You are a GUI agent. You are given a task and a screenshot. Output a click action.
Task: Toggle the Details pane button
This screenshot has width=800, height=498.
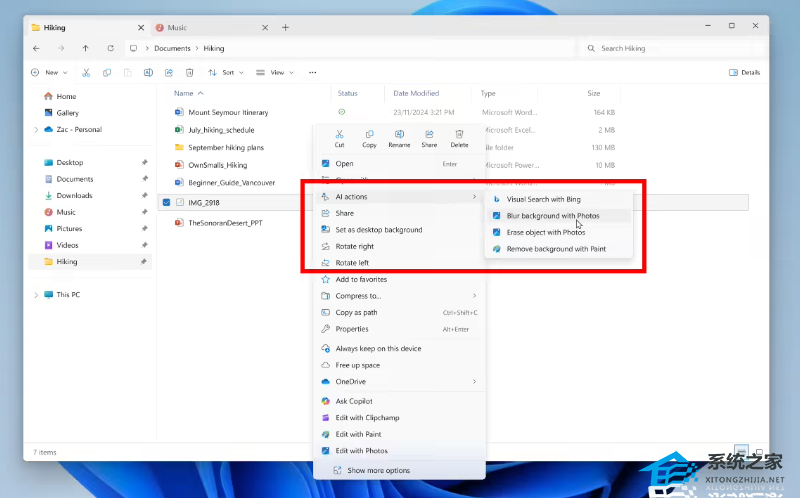tap(744, 72)
